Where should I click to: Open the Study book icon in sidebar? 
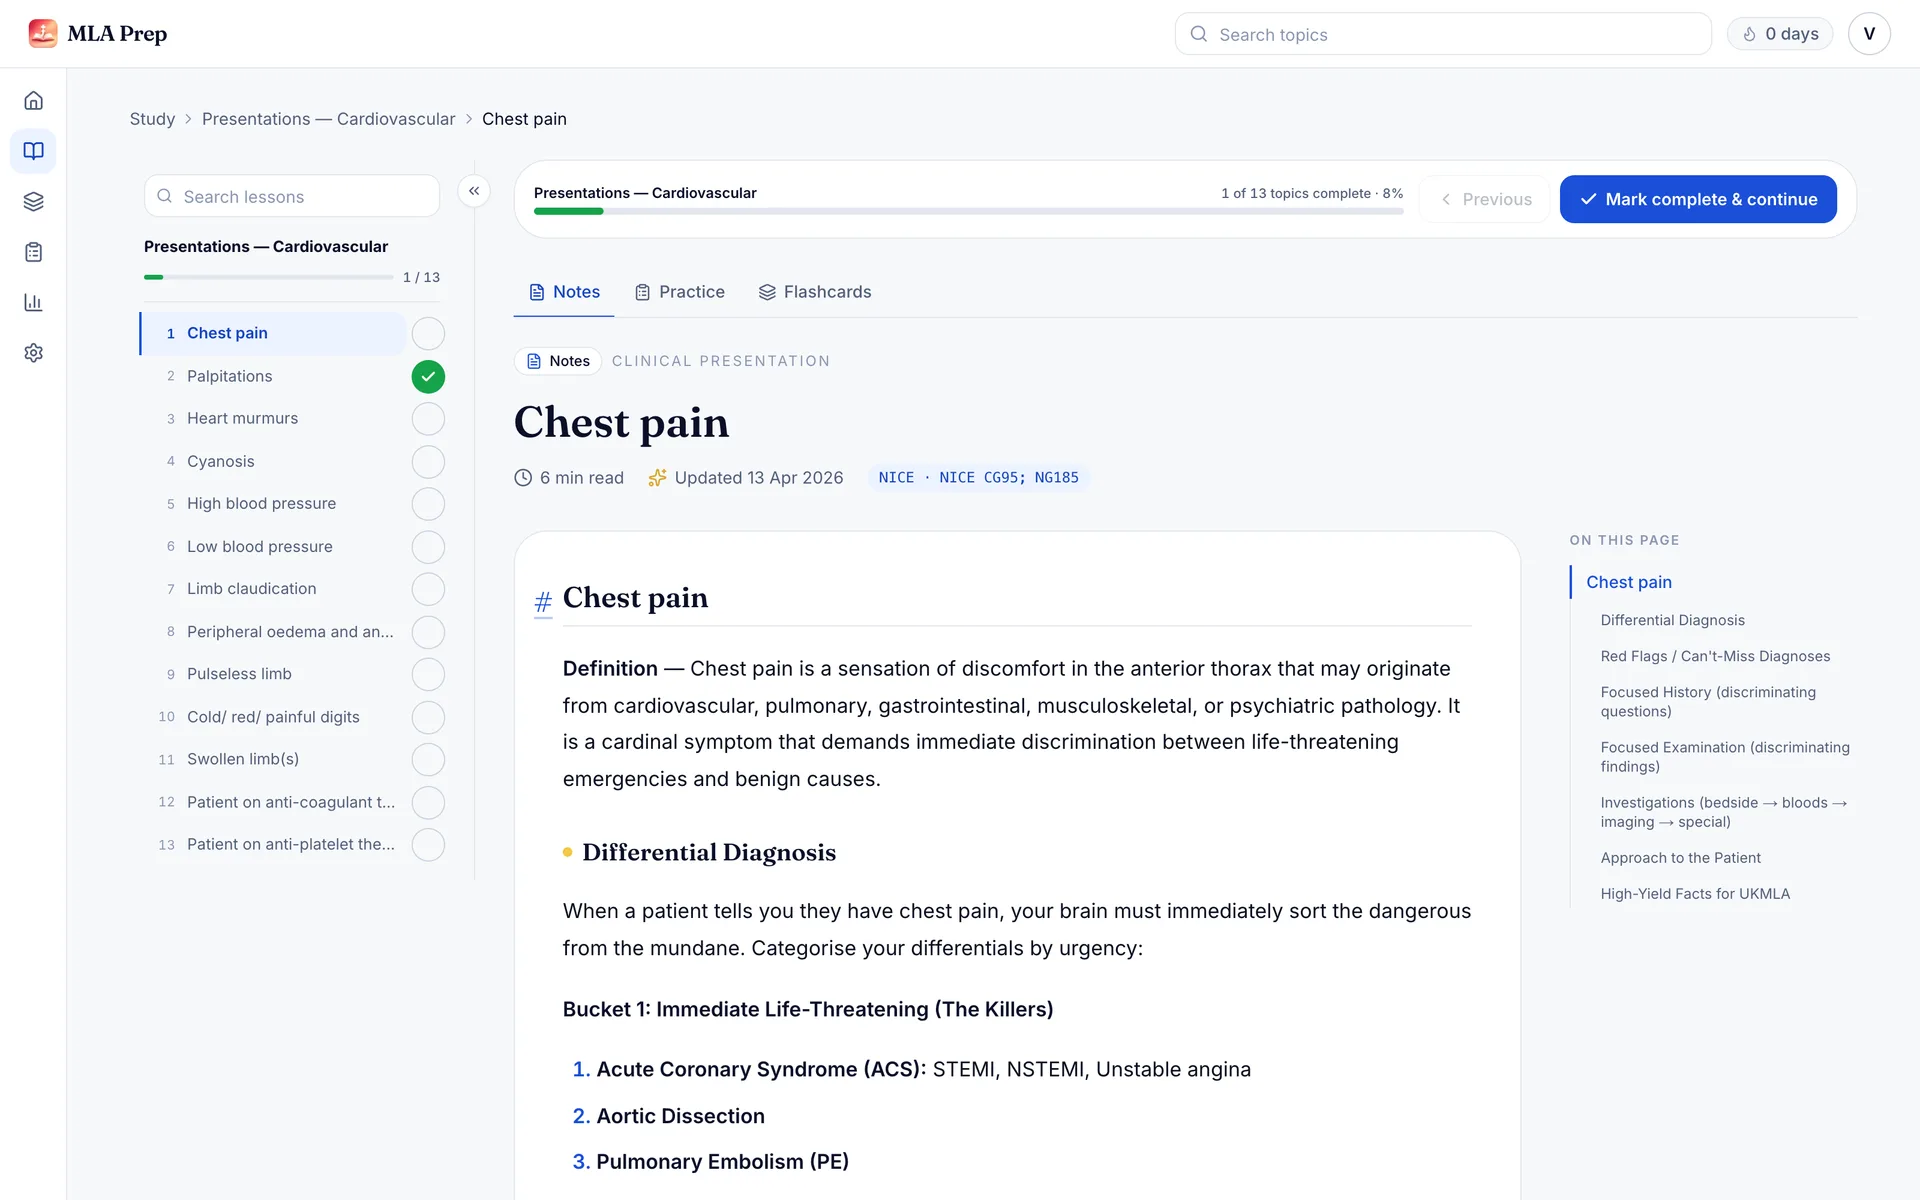pyautogui.click(x=33, y=151)
